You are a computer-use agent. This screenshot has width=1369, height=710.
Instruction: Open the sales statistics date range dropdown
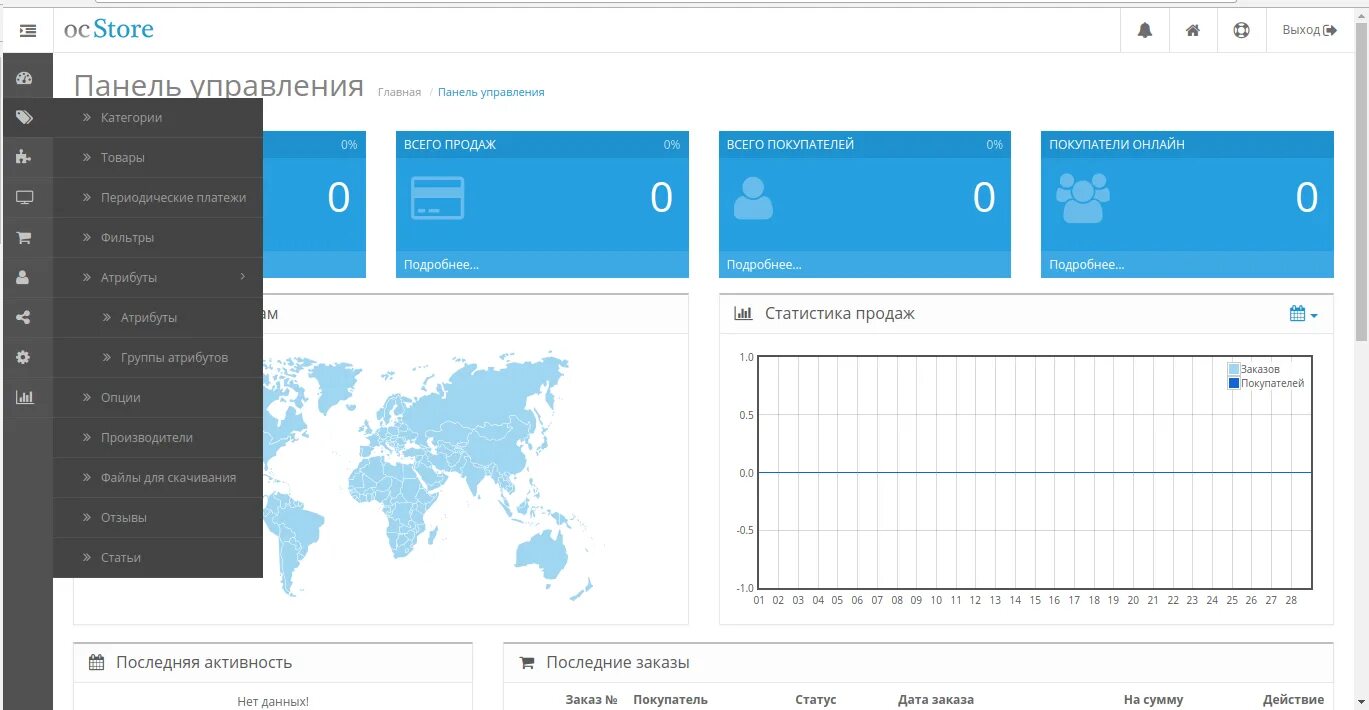point(1303,314)
